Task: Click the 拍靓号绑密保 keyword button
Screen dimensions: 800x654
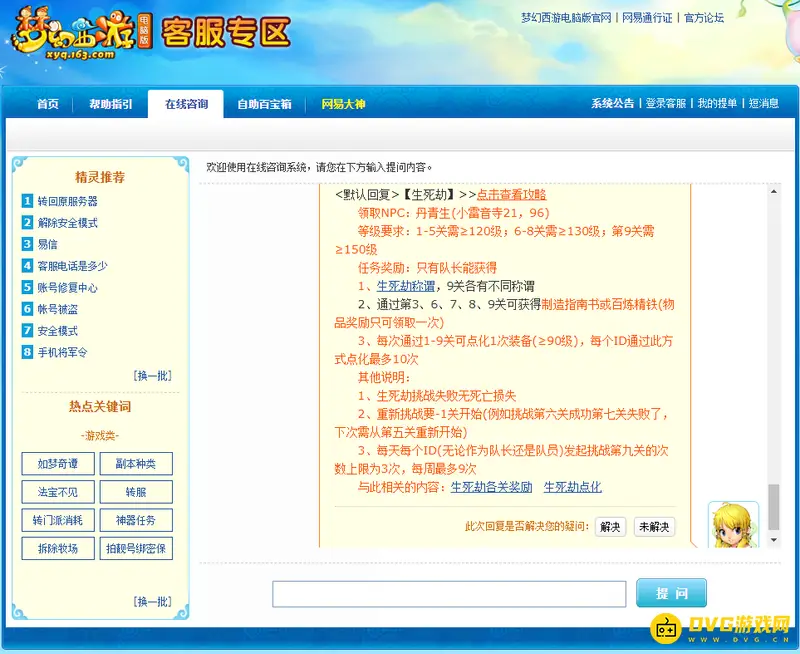Action: (136, 548)
